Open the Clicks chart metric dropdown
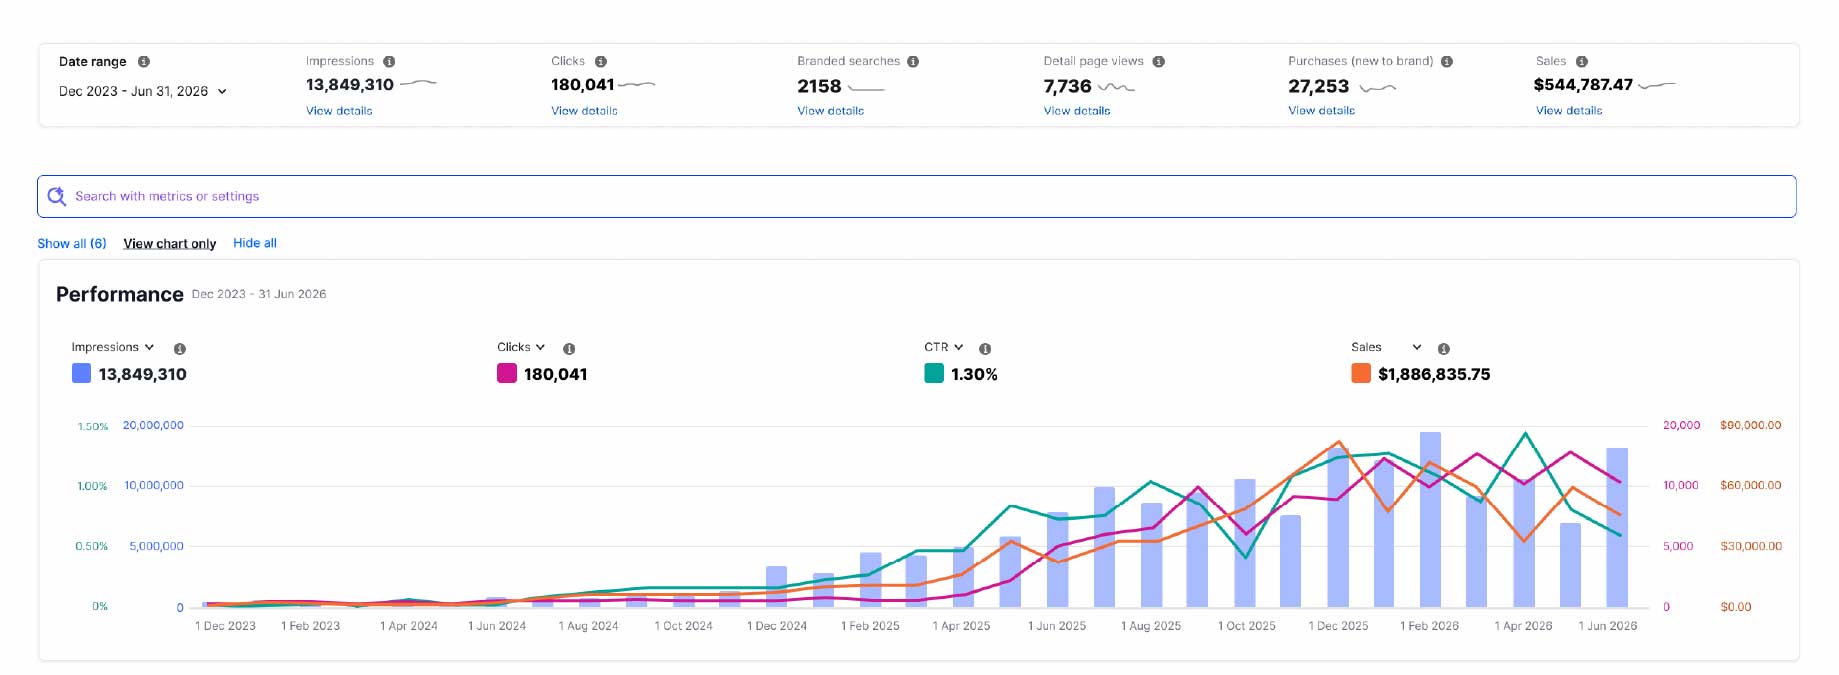This screenshot has height=675, width=1839. click(x=521, y=347)
